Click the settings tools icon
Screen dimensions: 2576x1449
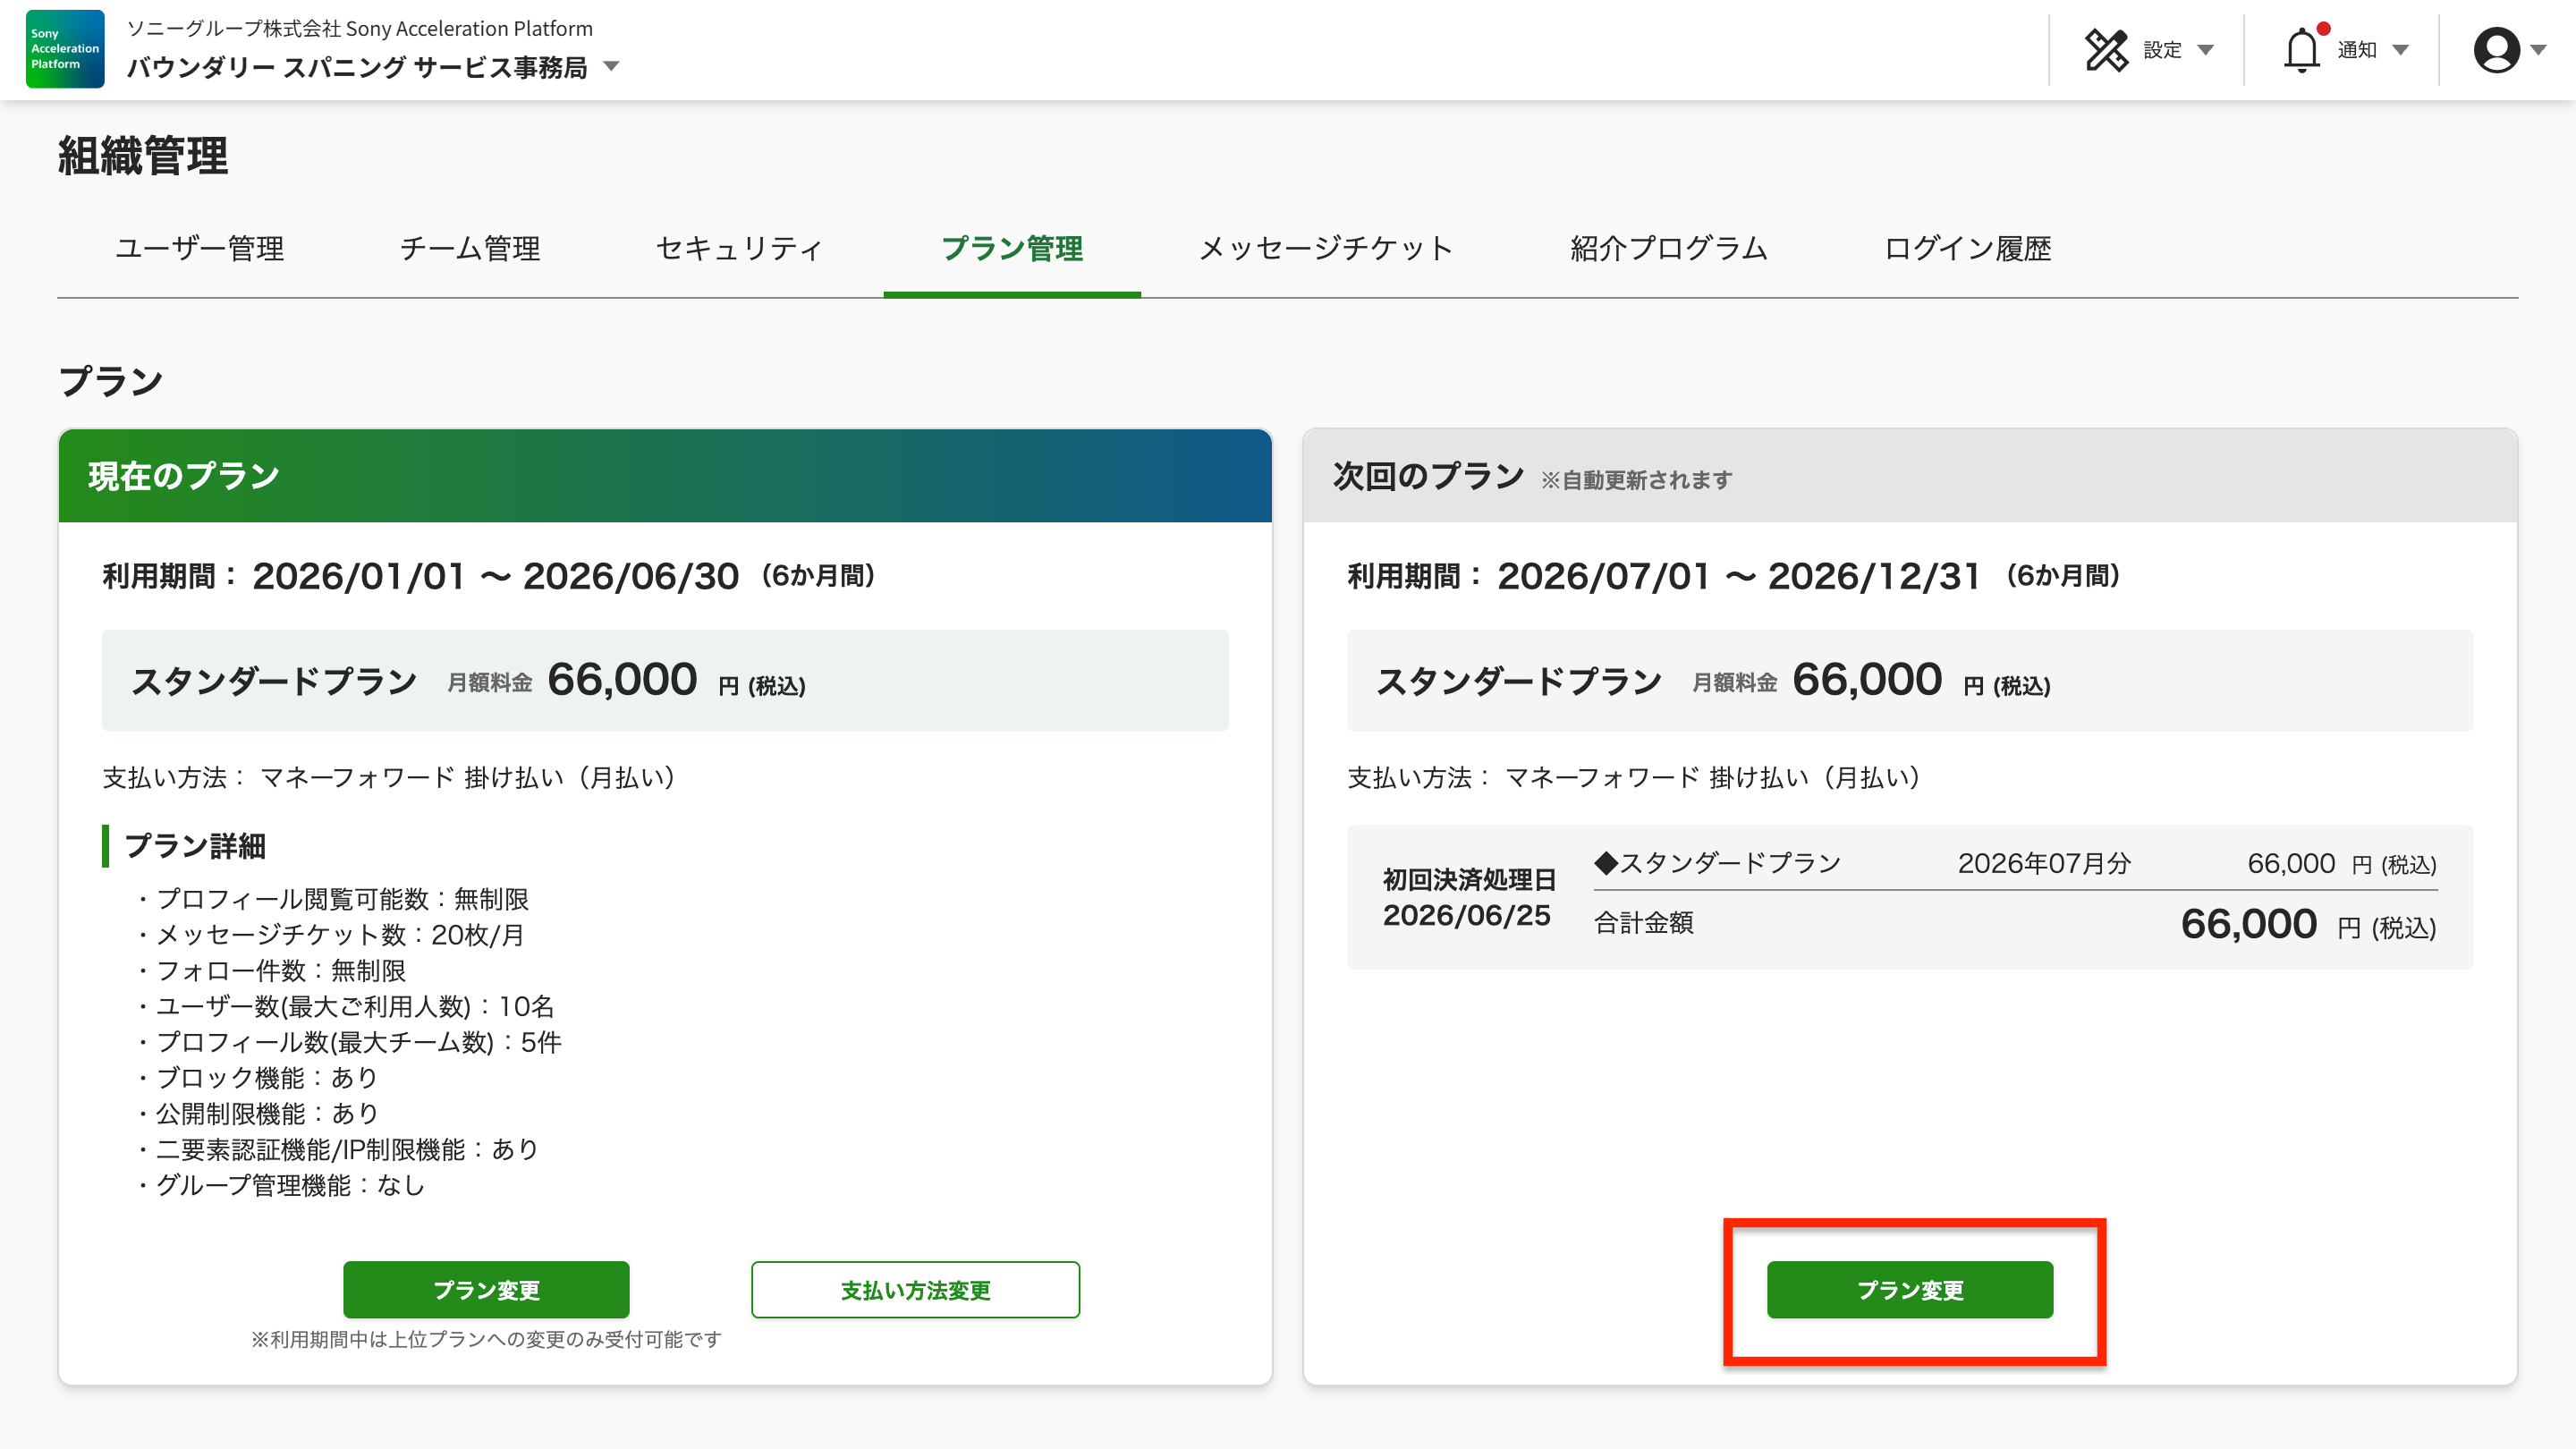2106,49
